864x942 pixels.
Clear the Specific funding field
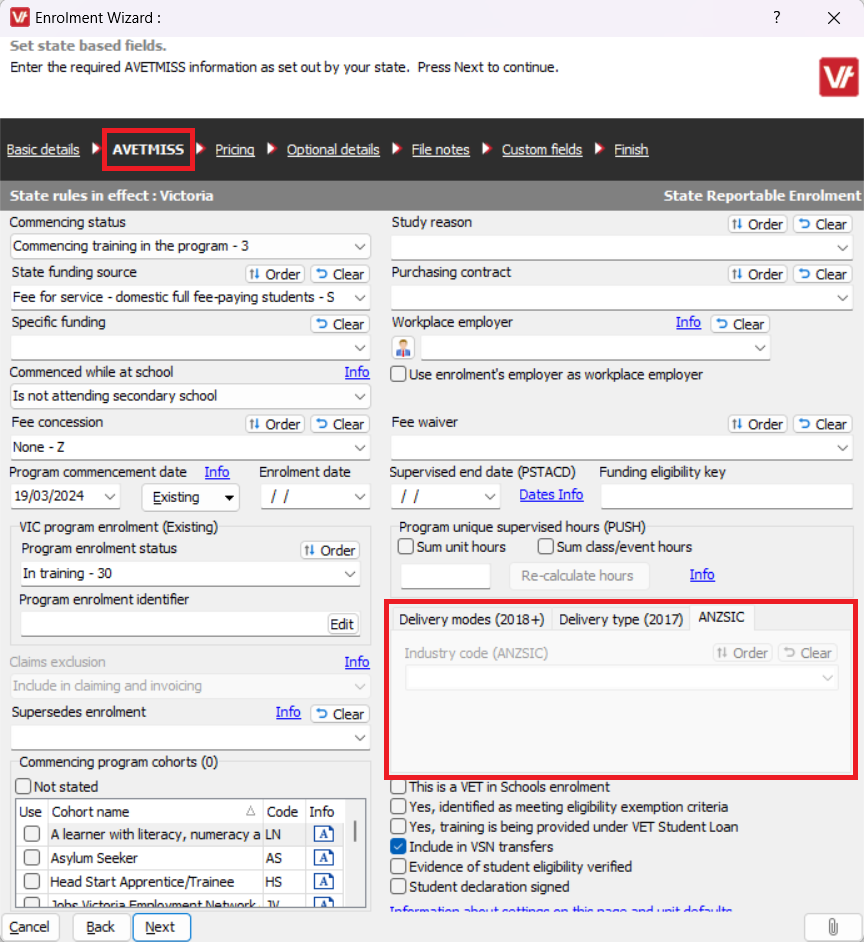point(340,324)
